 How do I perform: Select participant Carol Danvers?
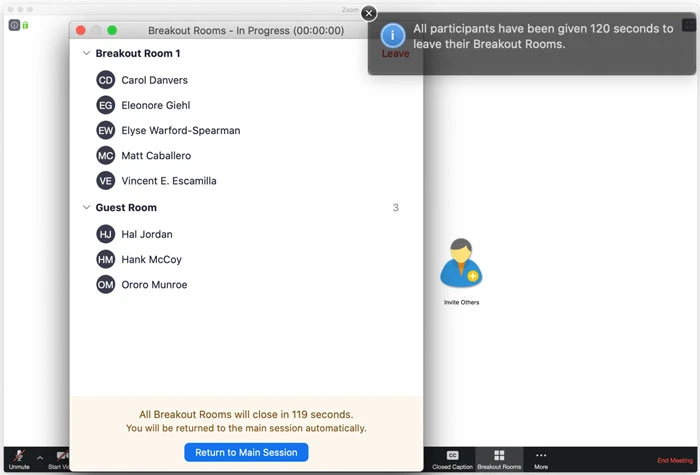[154, 80]
